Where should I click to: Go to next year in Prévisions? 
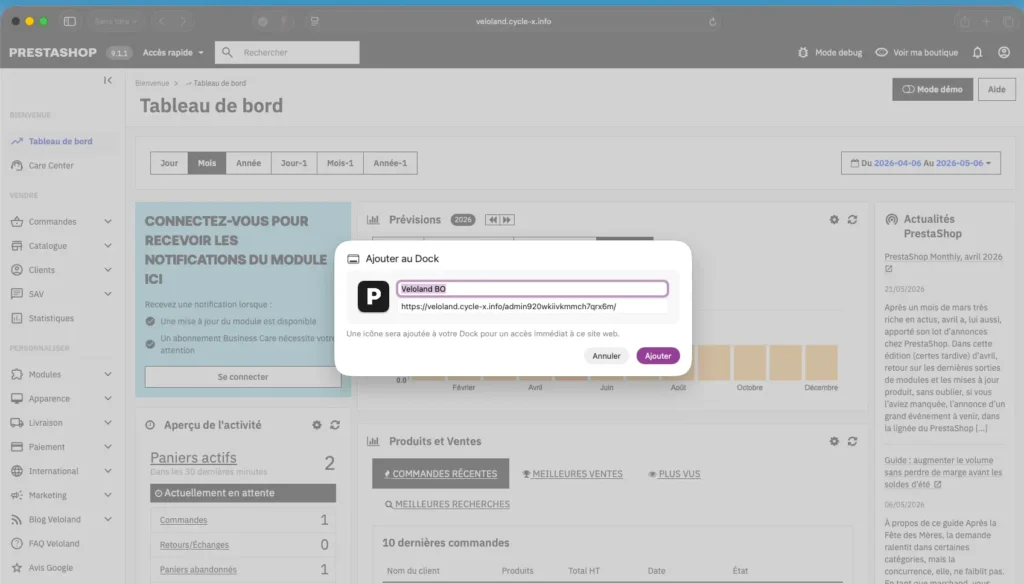point(507,220)
